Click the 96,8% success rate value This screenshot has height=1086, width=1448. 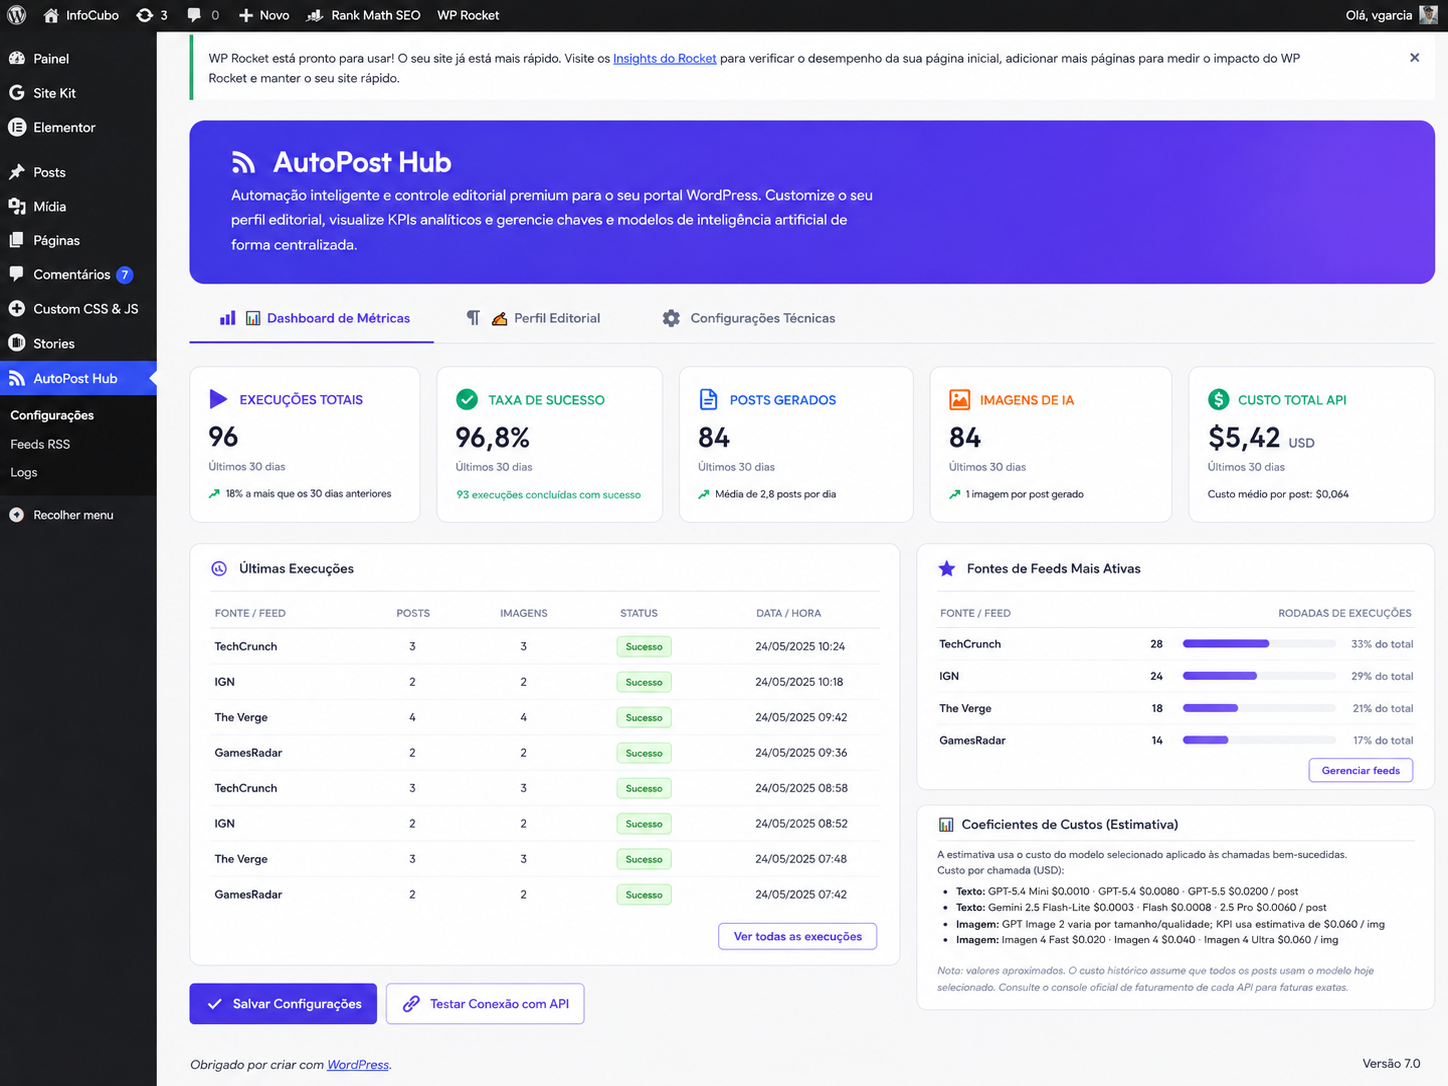pyautogui.click(x=493, y=437)
